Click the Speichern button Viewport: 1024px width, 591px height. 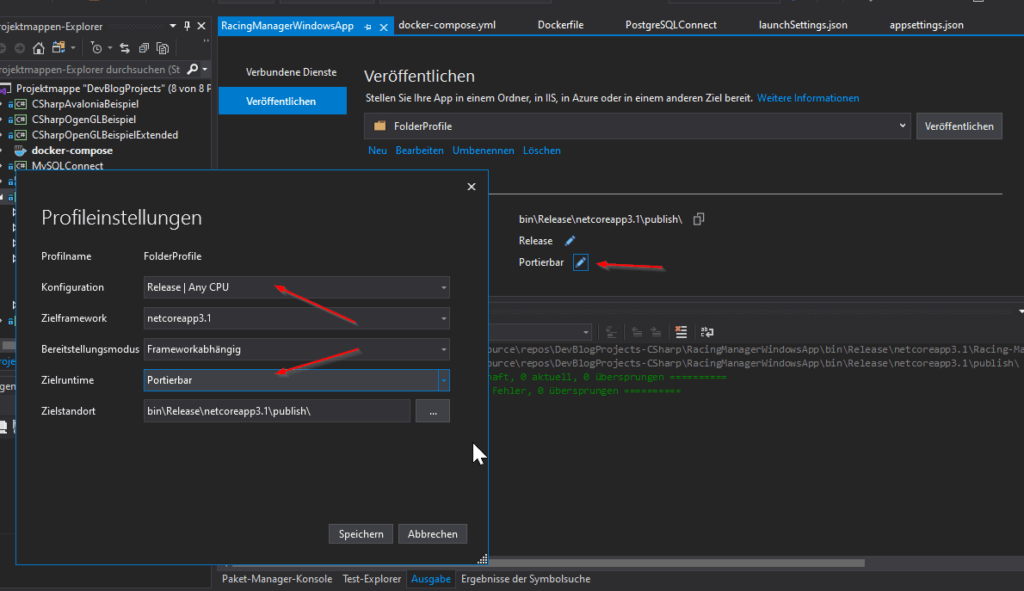click(x=360, y=533)
